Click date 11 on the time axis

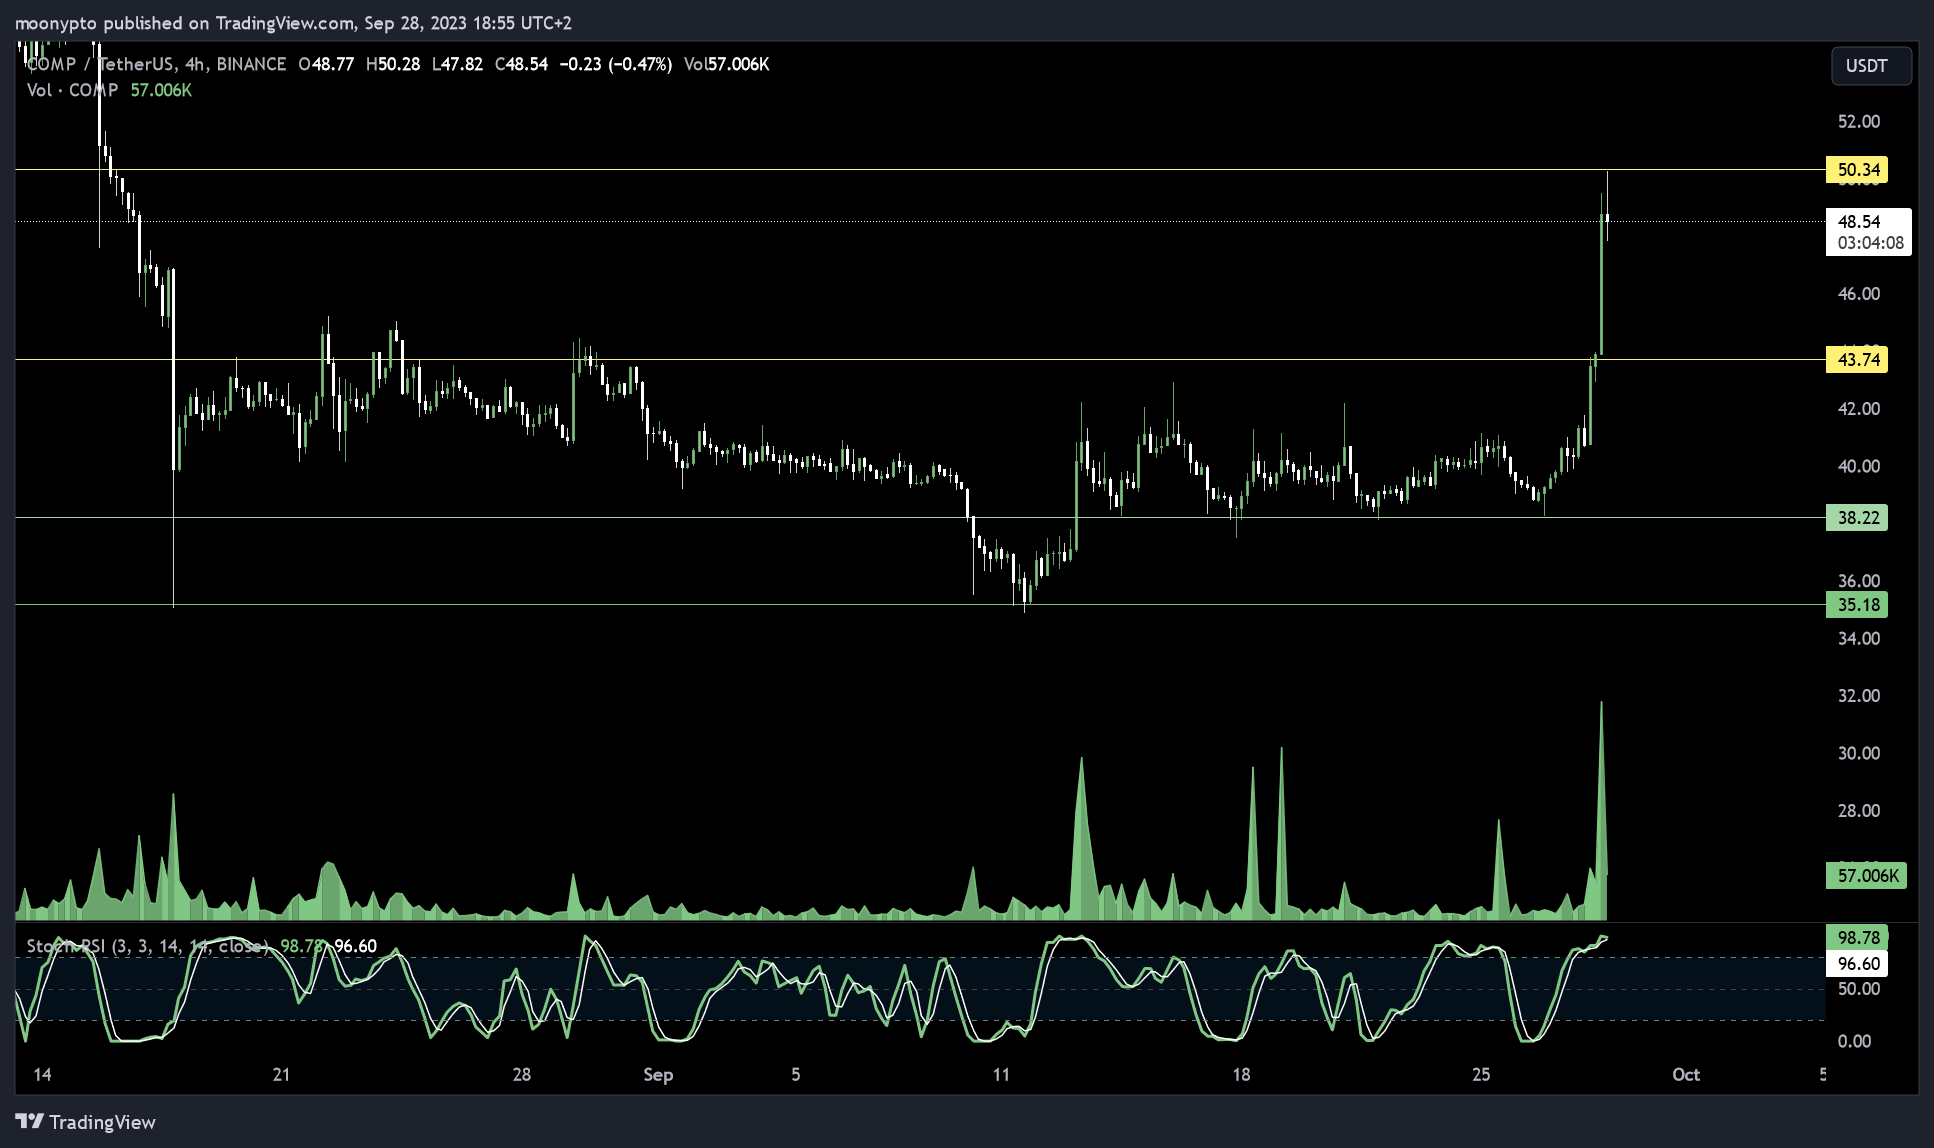[1001, 1075]
